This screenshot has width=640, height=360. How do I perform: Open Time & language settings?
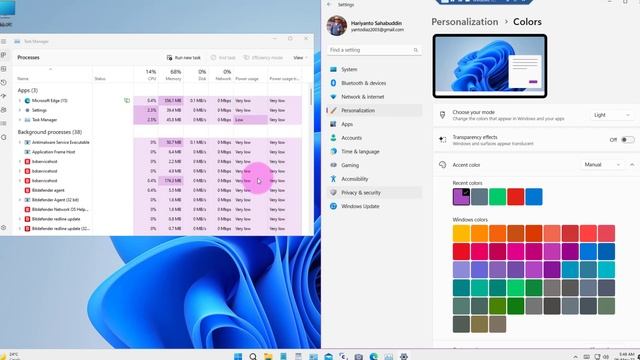point(374,151)
